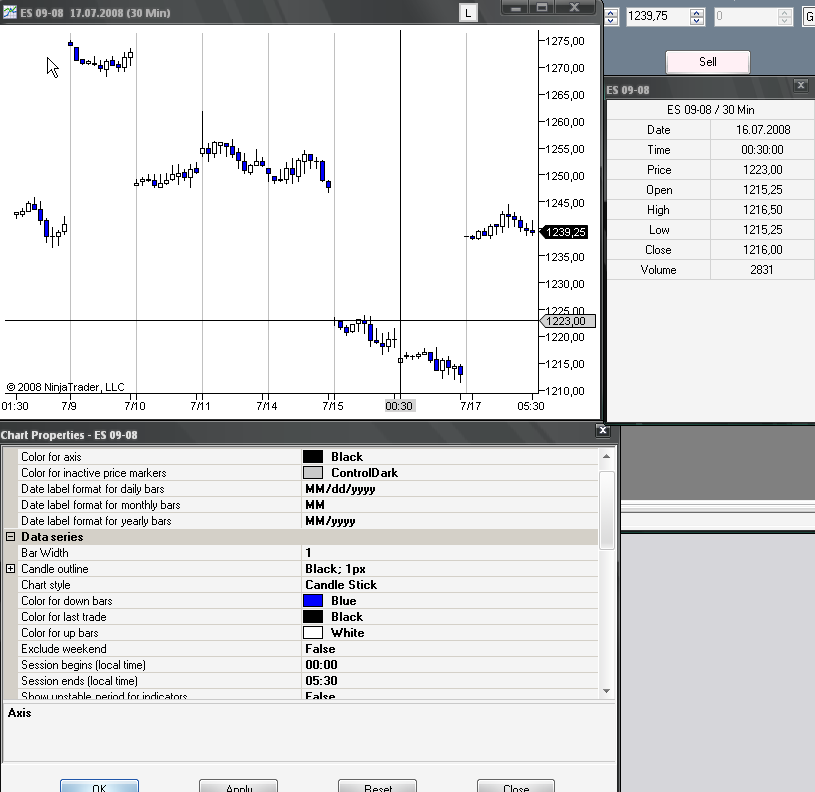Edit Session ends value 05:30
This screenshot has height=792, width=815.
pyautogui.click(x=450, y=681)
